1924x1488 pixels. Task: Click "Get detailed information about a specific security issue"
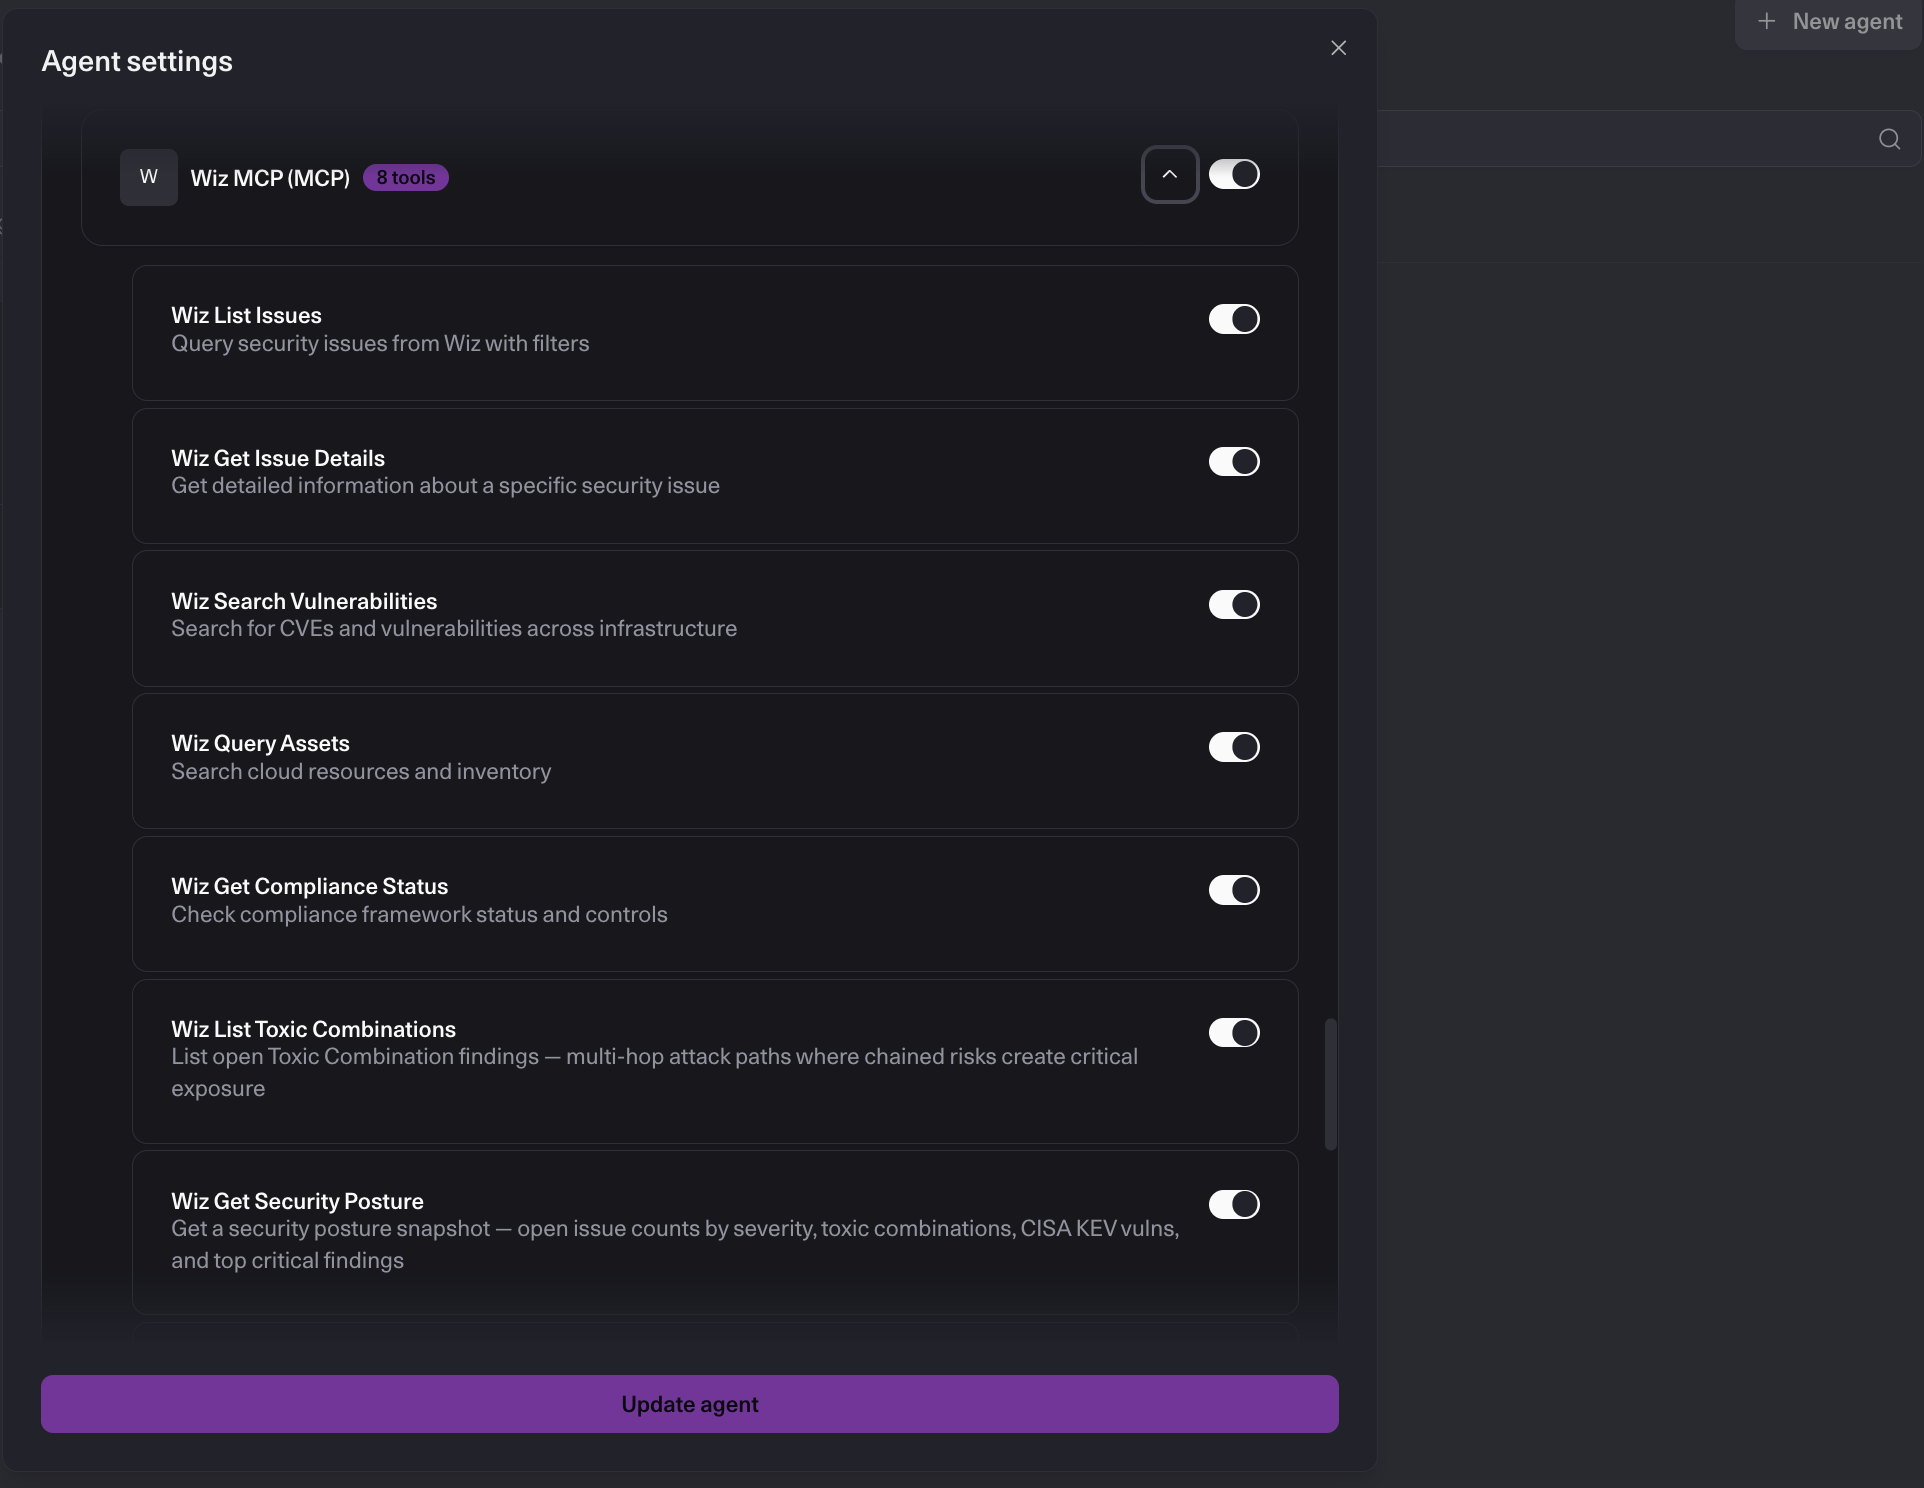445,485
